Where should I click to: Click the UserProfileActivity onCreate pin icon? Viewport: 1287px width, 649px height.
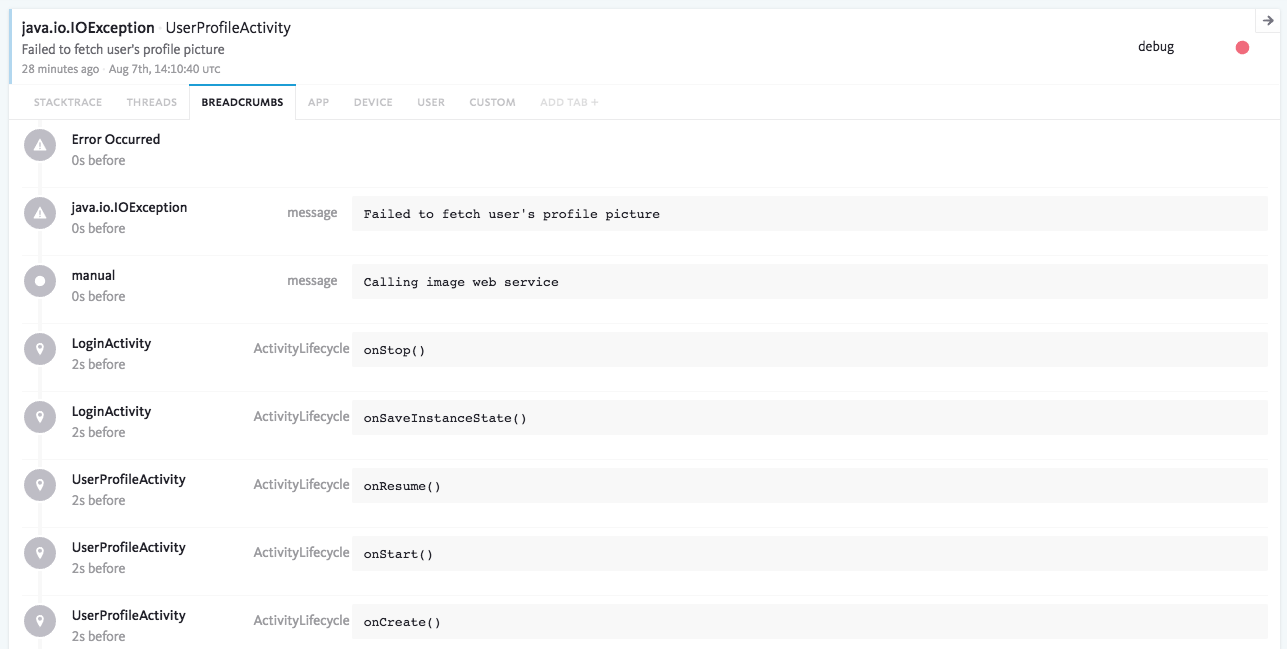40,620
